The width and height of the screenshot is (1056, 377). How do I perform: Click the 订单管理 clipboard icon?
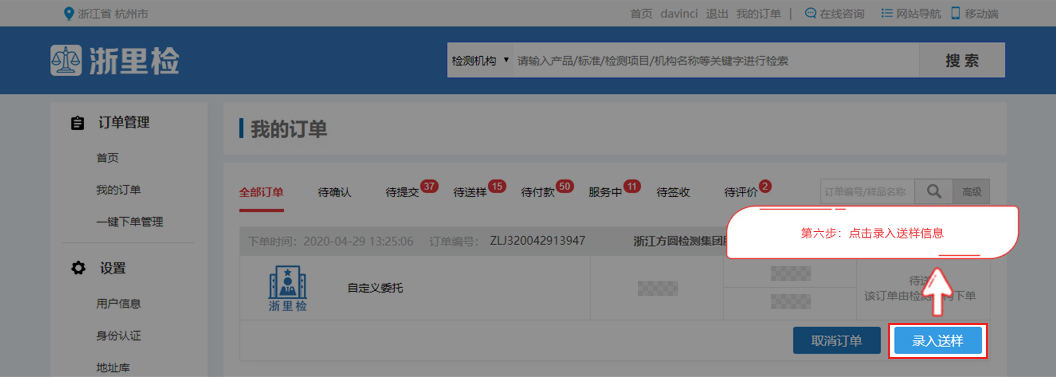click(x=78, y=123)
